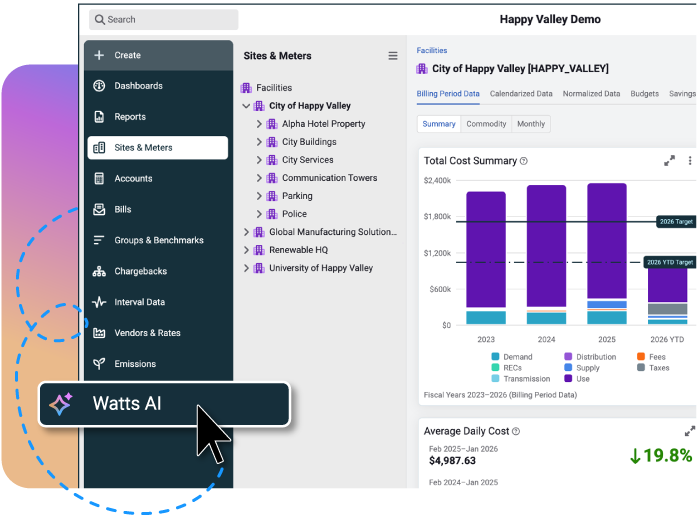Expand the Average Daily Cost card
The width and height of the screenshot is (700, 518).
690,431
